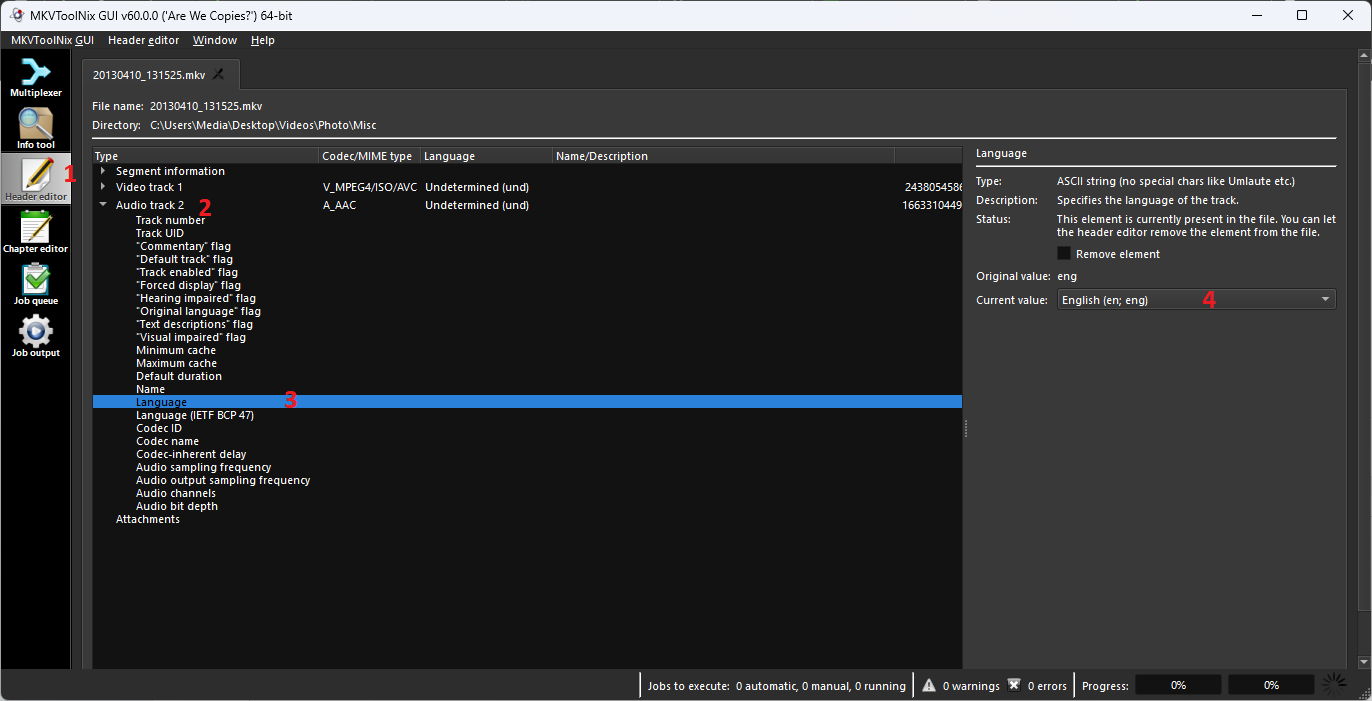Click the first Progress bar
Image resolution: width=1372 pixels, height=701 pixels.
(1178, 686)
